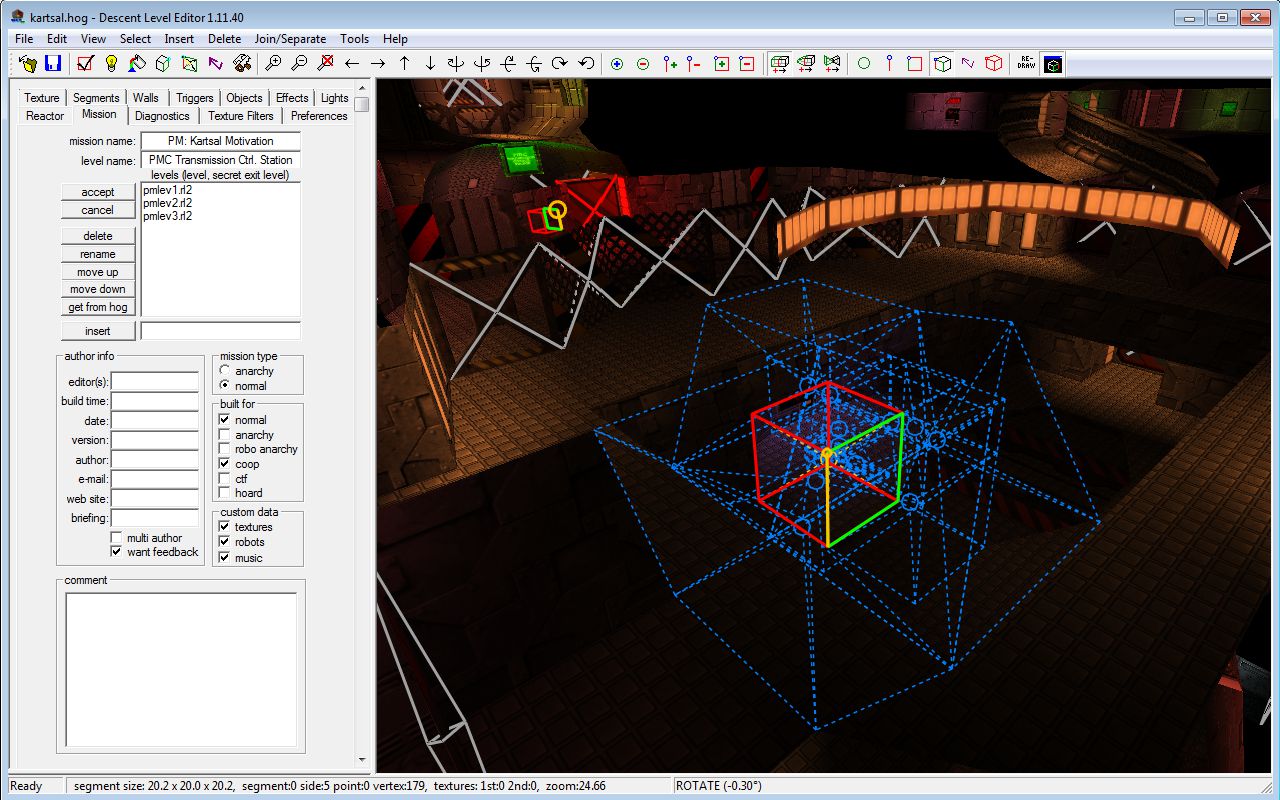1280x800 pixels.
Task: Click the red checkmark box toolbar icon
Action: [x=85, y=64]
